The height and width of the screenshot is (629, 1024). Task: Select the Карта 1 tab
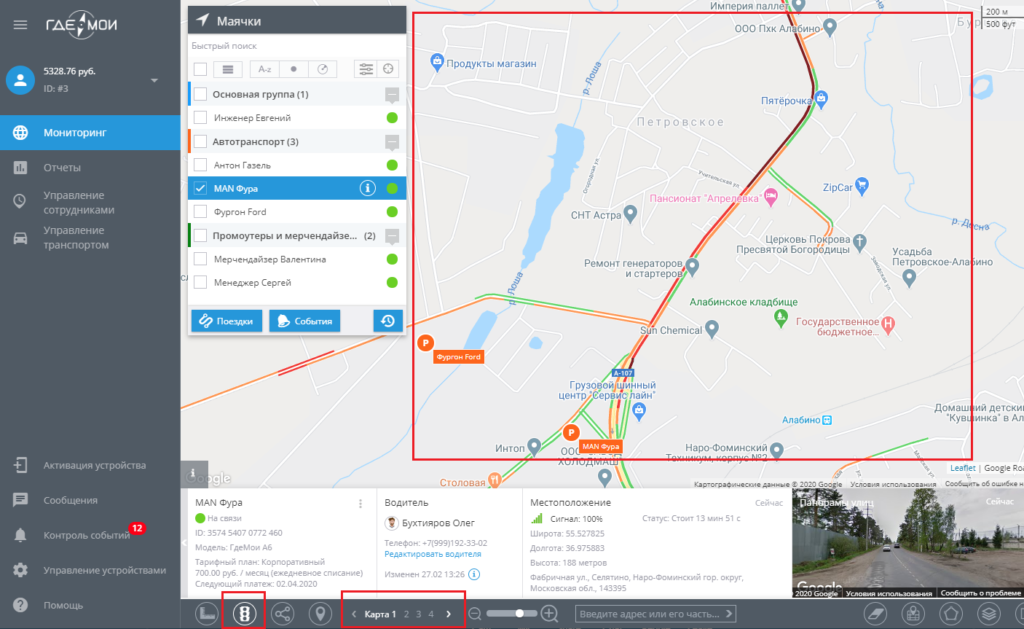[x=380, y=614]
